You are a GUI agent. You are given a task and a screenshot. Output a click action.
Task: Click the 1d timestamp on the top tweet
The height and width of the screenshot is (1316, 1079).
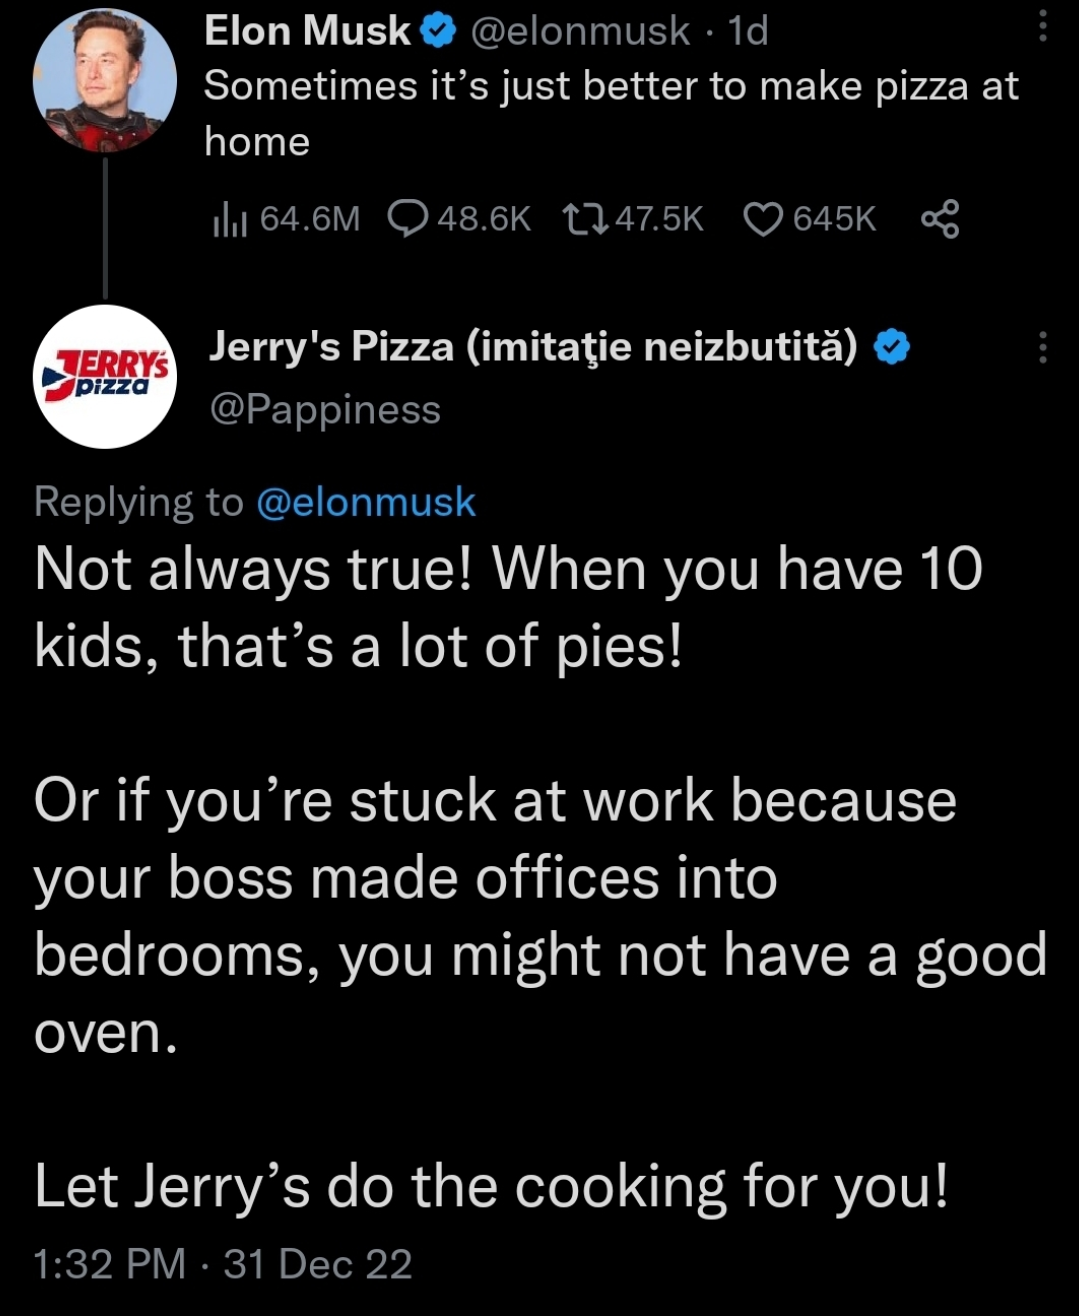click(748, 32)
